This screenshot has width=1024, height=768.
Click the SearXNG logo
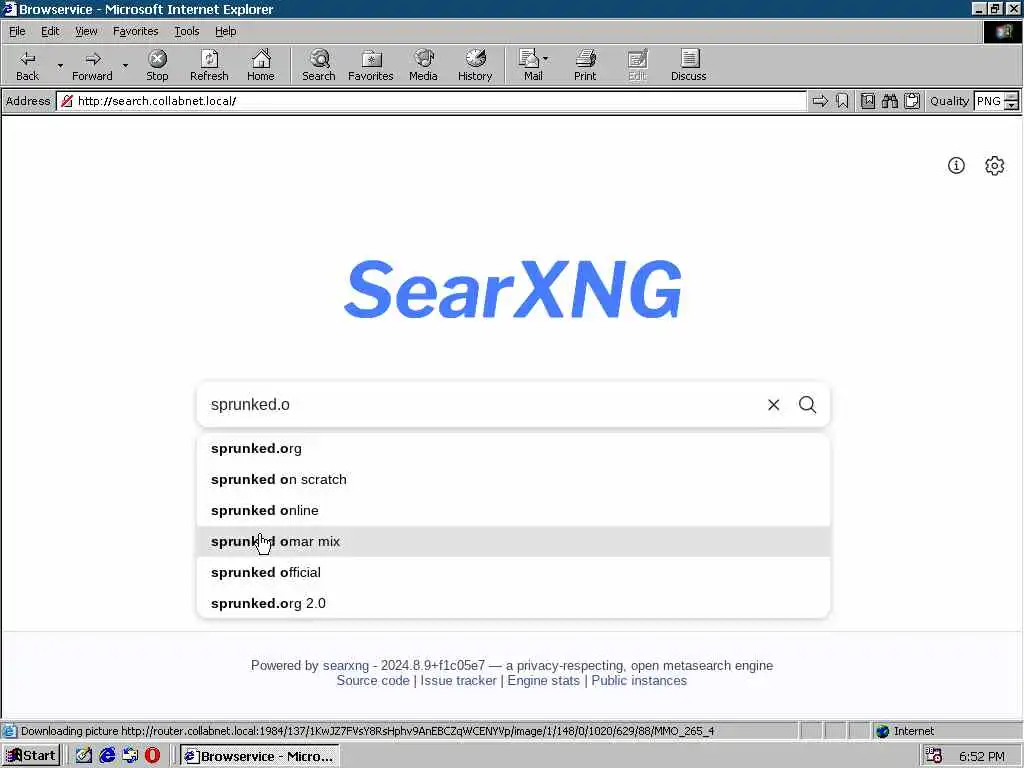pos(513,289)
